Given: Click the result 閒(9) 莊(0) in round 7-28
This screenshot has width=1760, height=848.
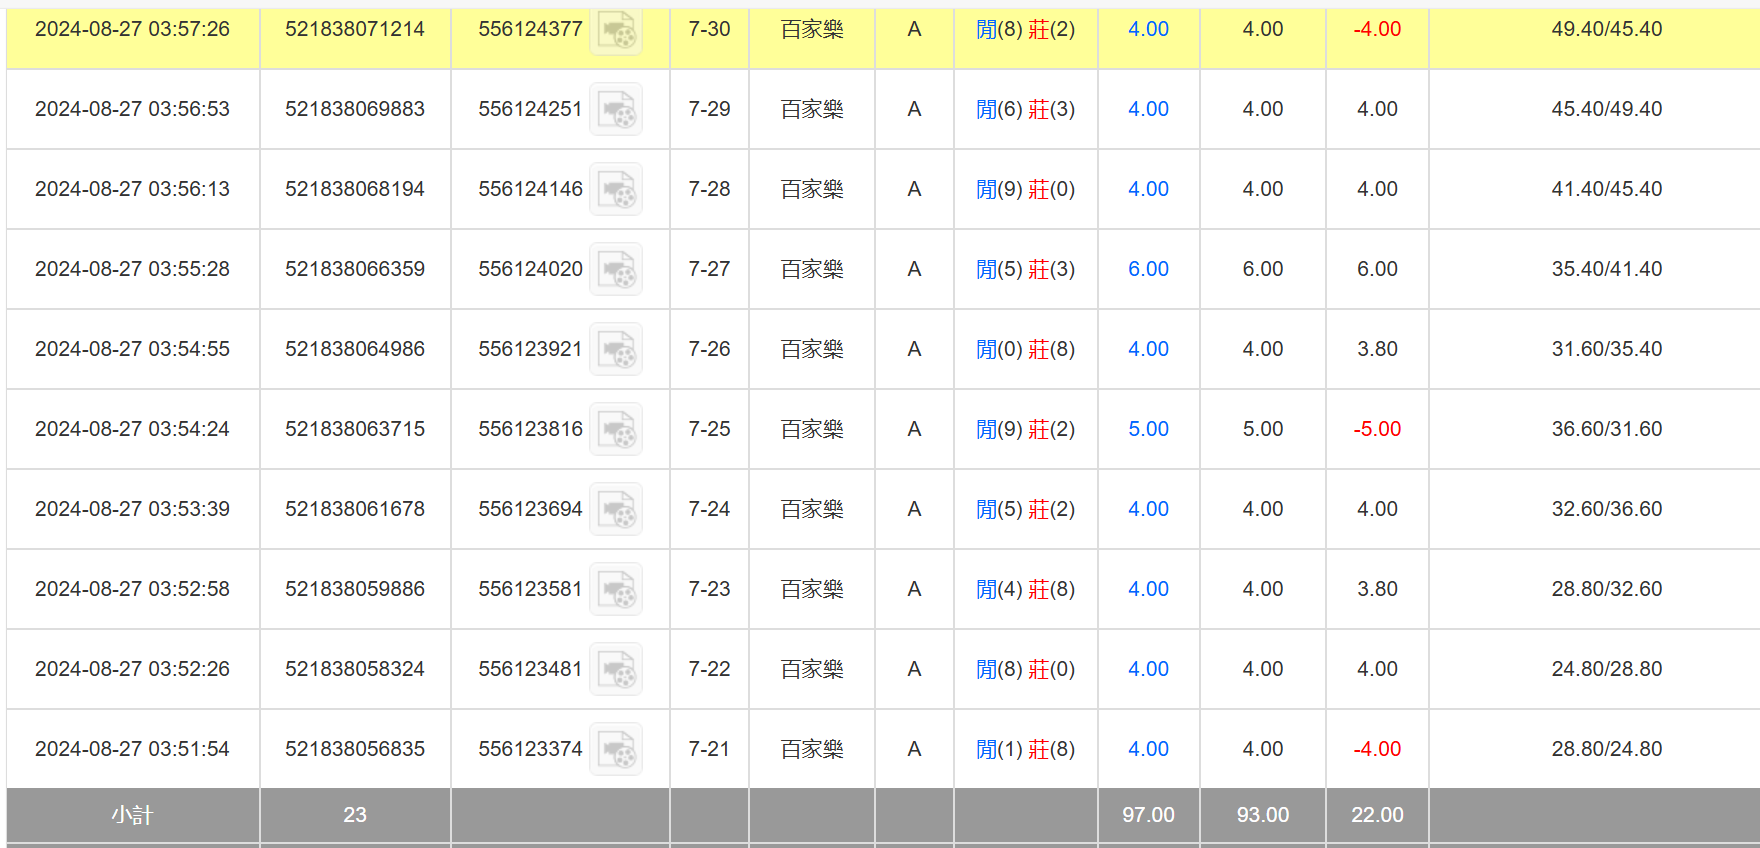Looking at the screenshot, I should coord(1025,189).
